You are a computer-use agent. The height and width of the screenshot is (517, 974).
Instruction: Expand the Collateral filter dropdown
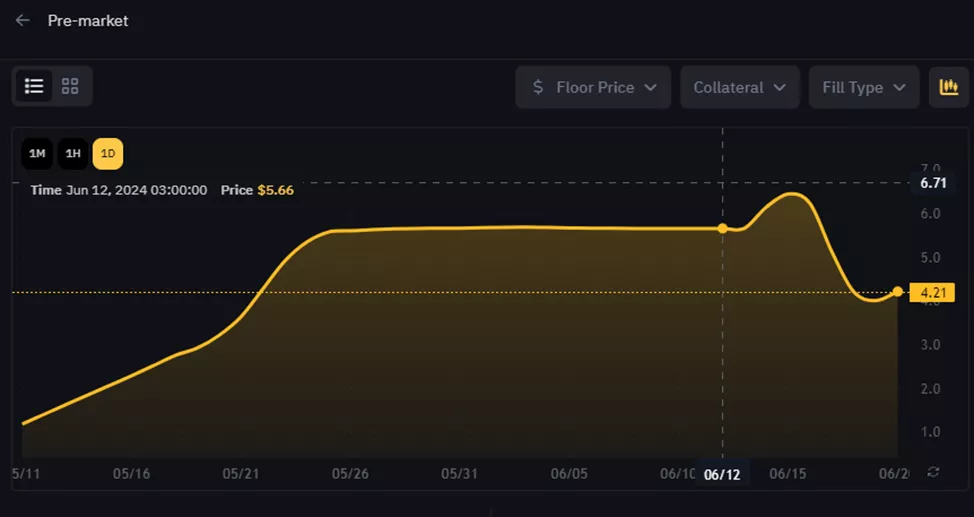[739, 87]
